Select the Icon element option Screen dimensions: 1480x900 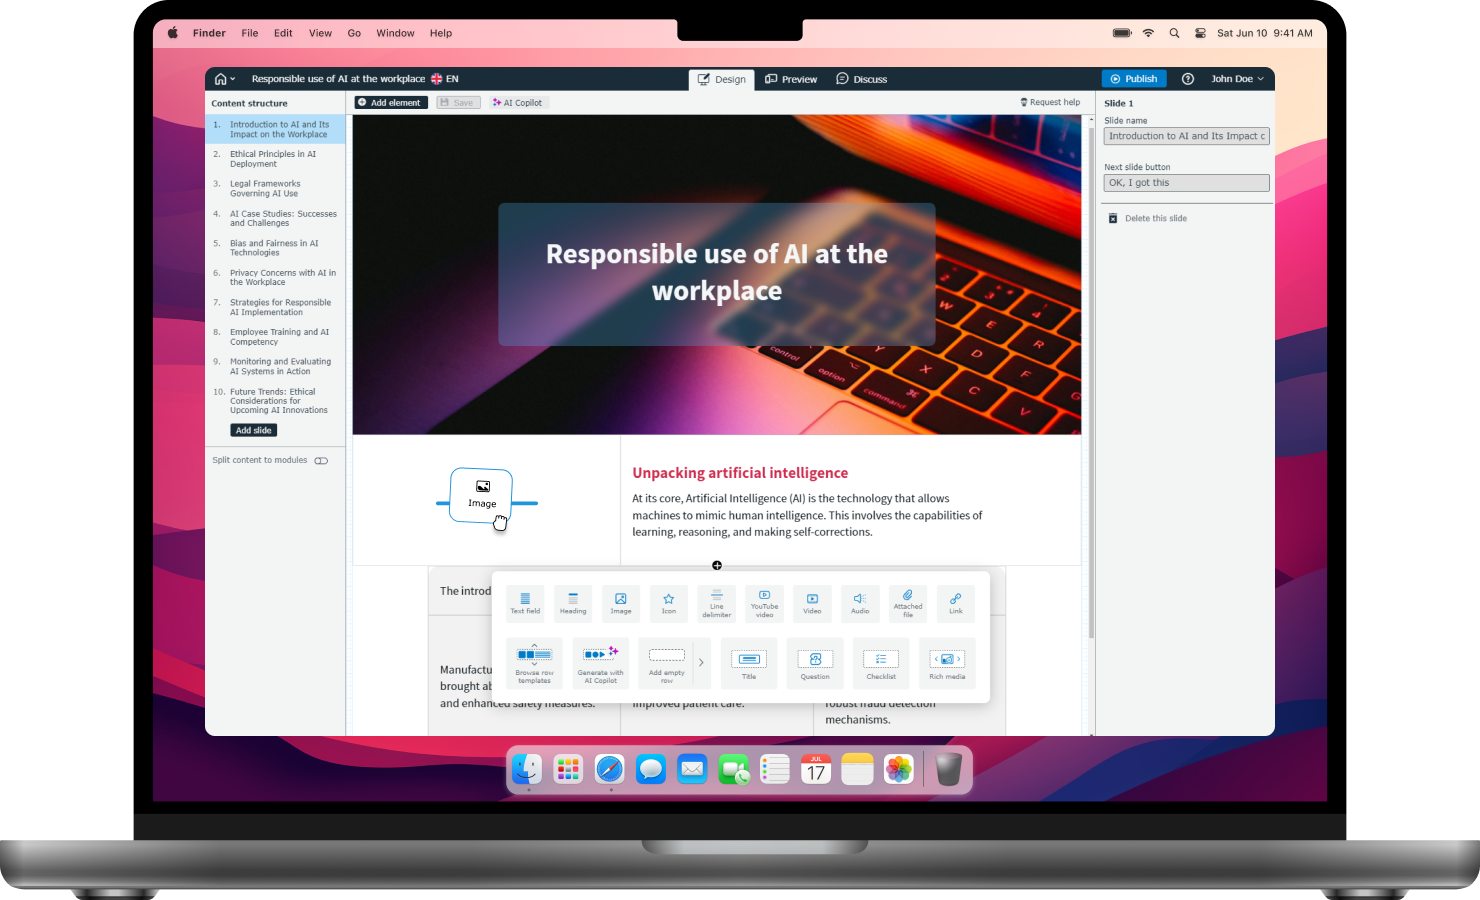tap(669, 603)
